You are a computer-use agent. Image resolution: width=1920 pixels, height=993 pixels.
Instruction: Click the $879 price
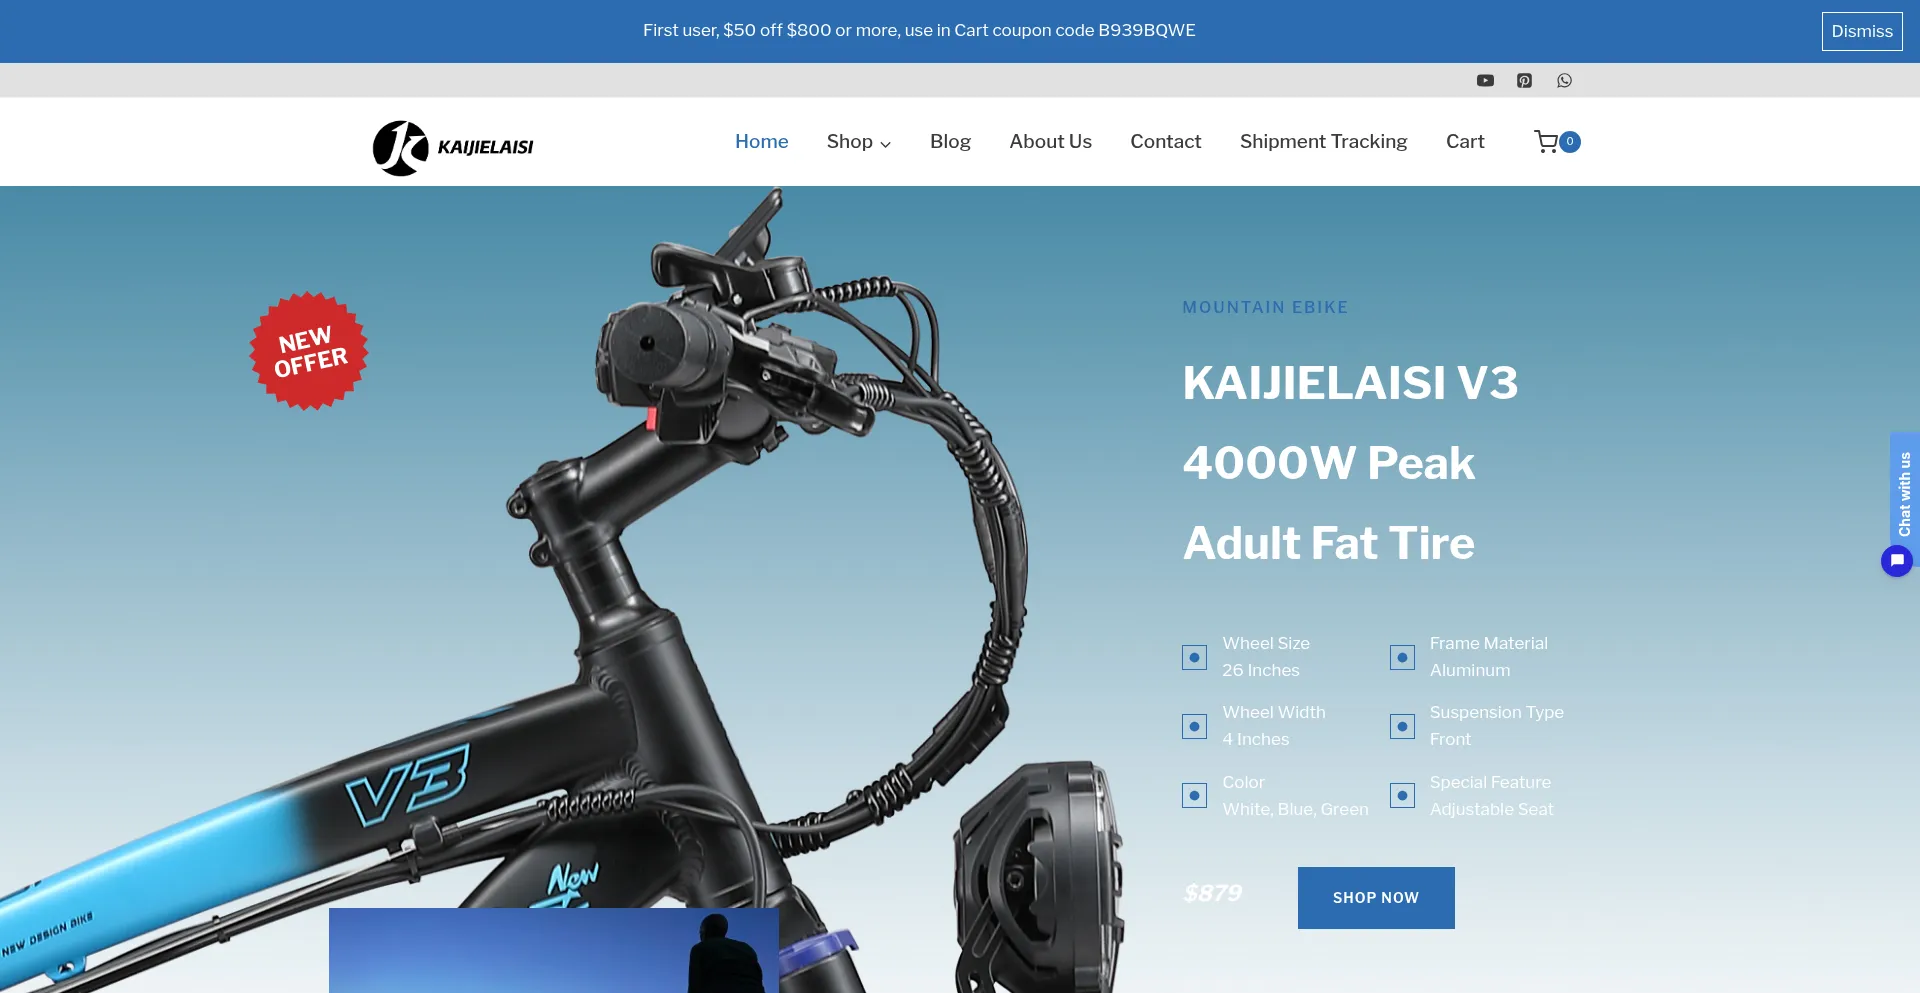coord(1212,893)
